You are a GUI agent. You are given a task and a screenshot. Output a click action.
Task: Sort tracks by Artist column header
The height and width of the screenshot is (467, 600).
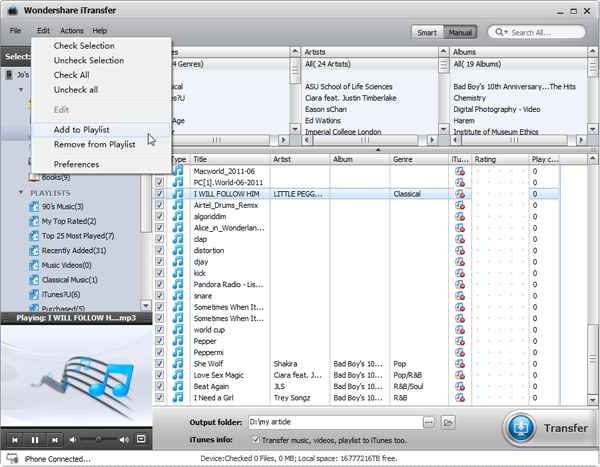[300, 159]
